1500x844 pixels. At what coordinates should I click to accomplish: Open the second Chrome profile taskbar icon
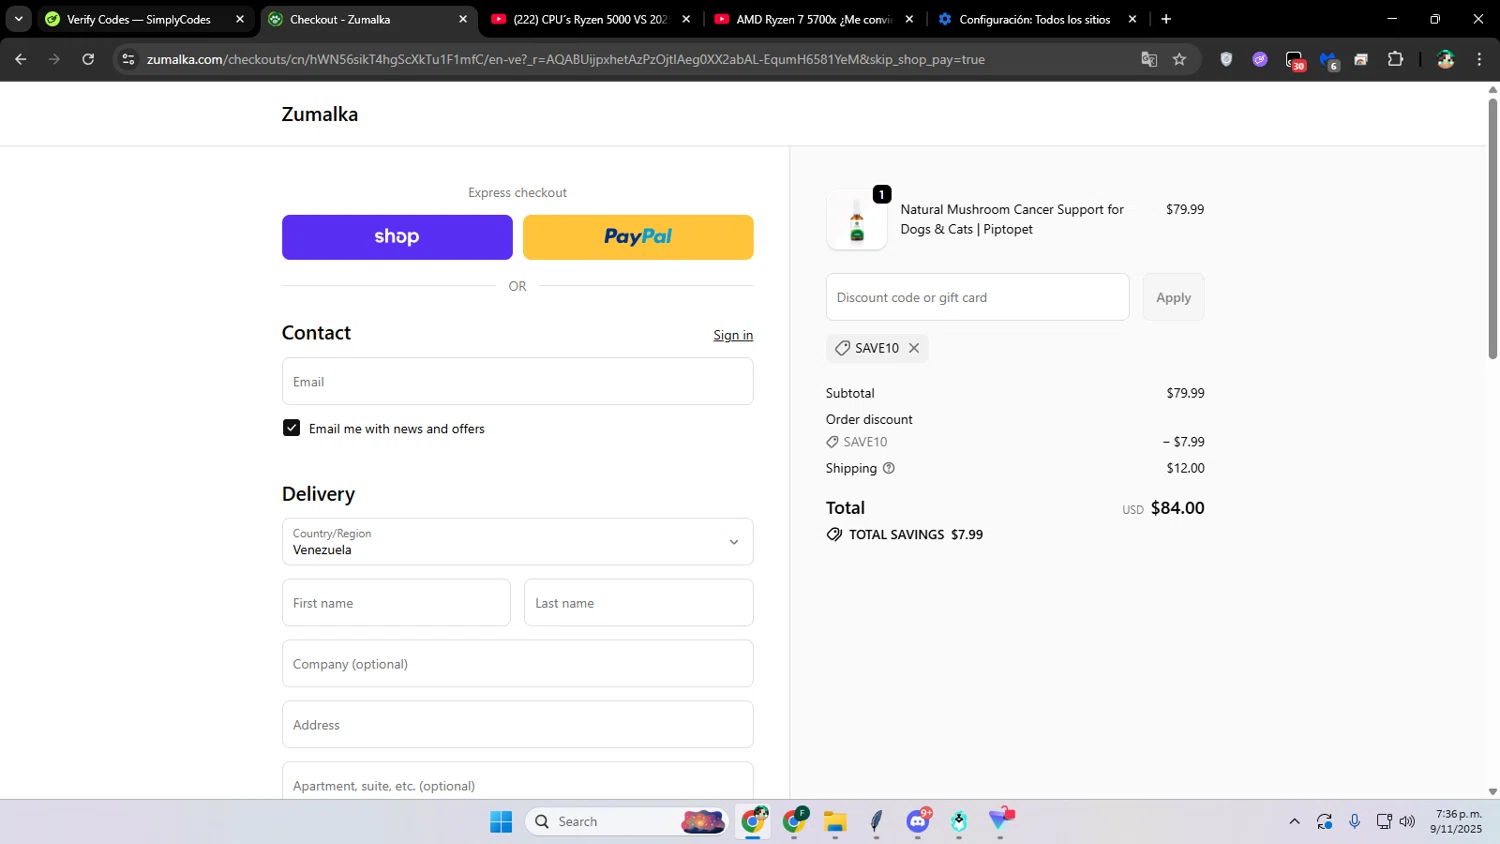click(x=795, y=822)
